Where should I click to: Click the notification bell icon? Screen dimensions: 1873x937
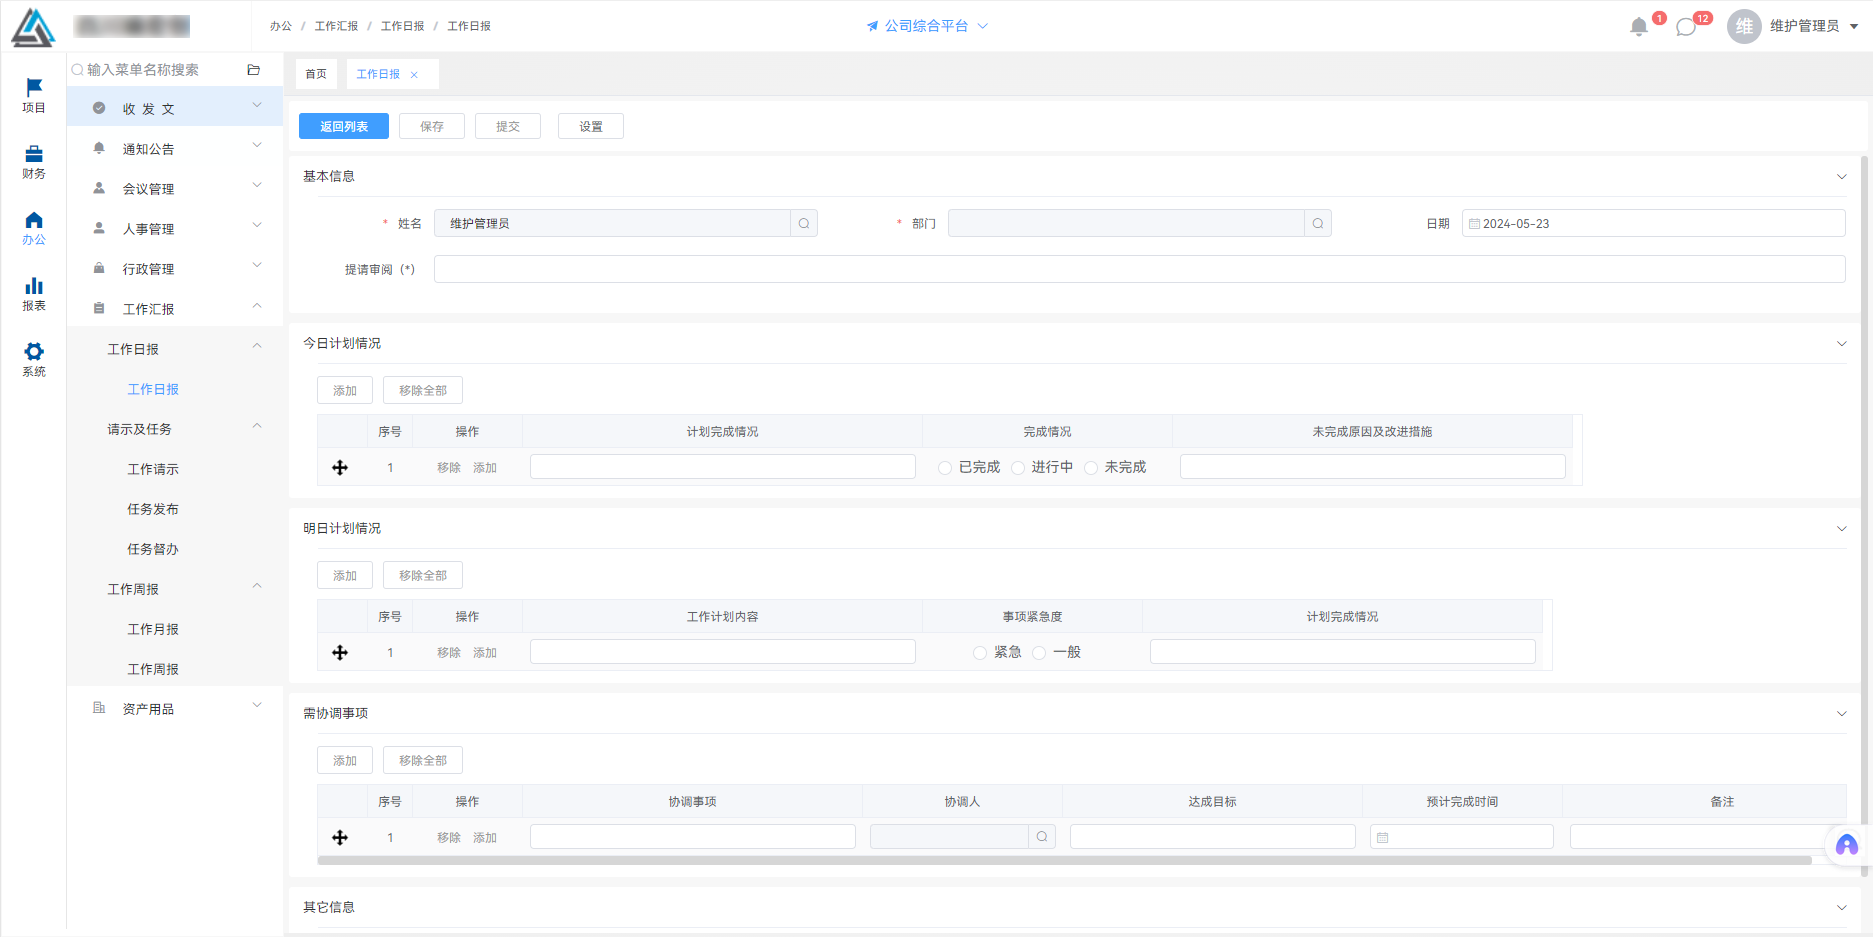[1638, 27]
